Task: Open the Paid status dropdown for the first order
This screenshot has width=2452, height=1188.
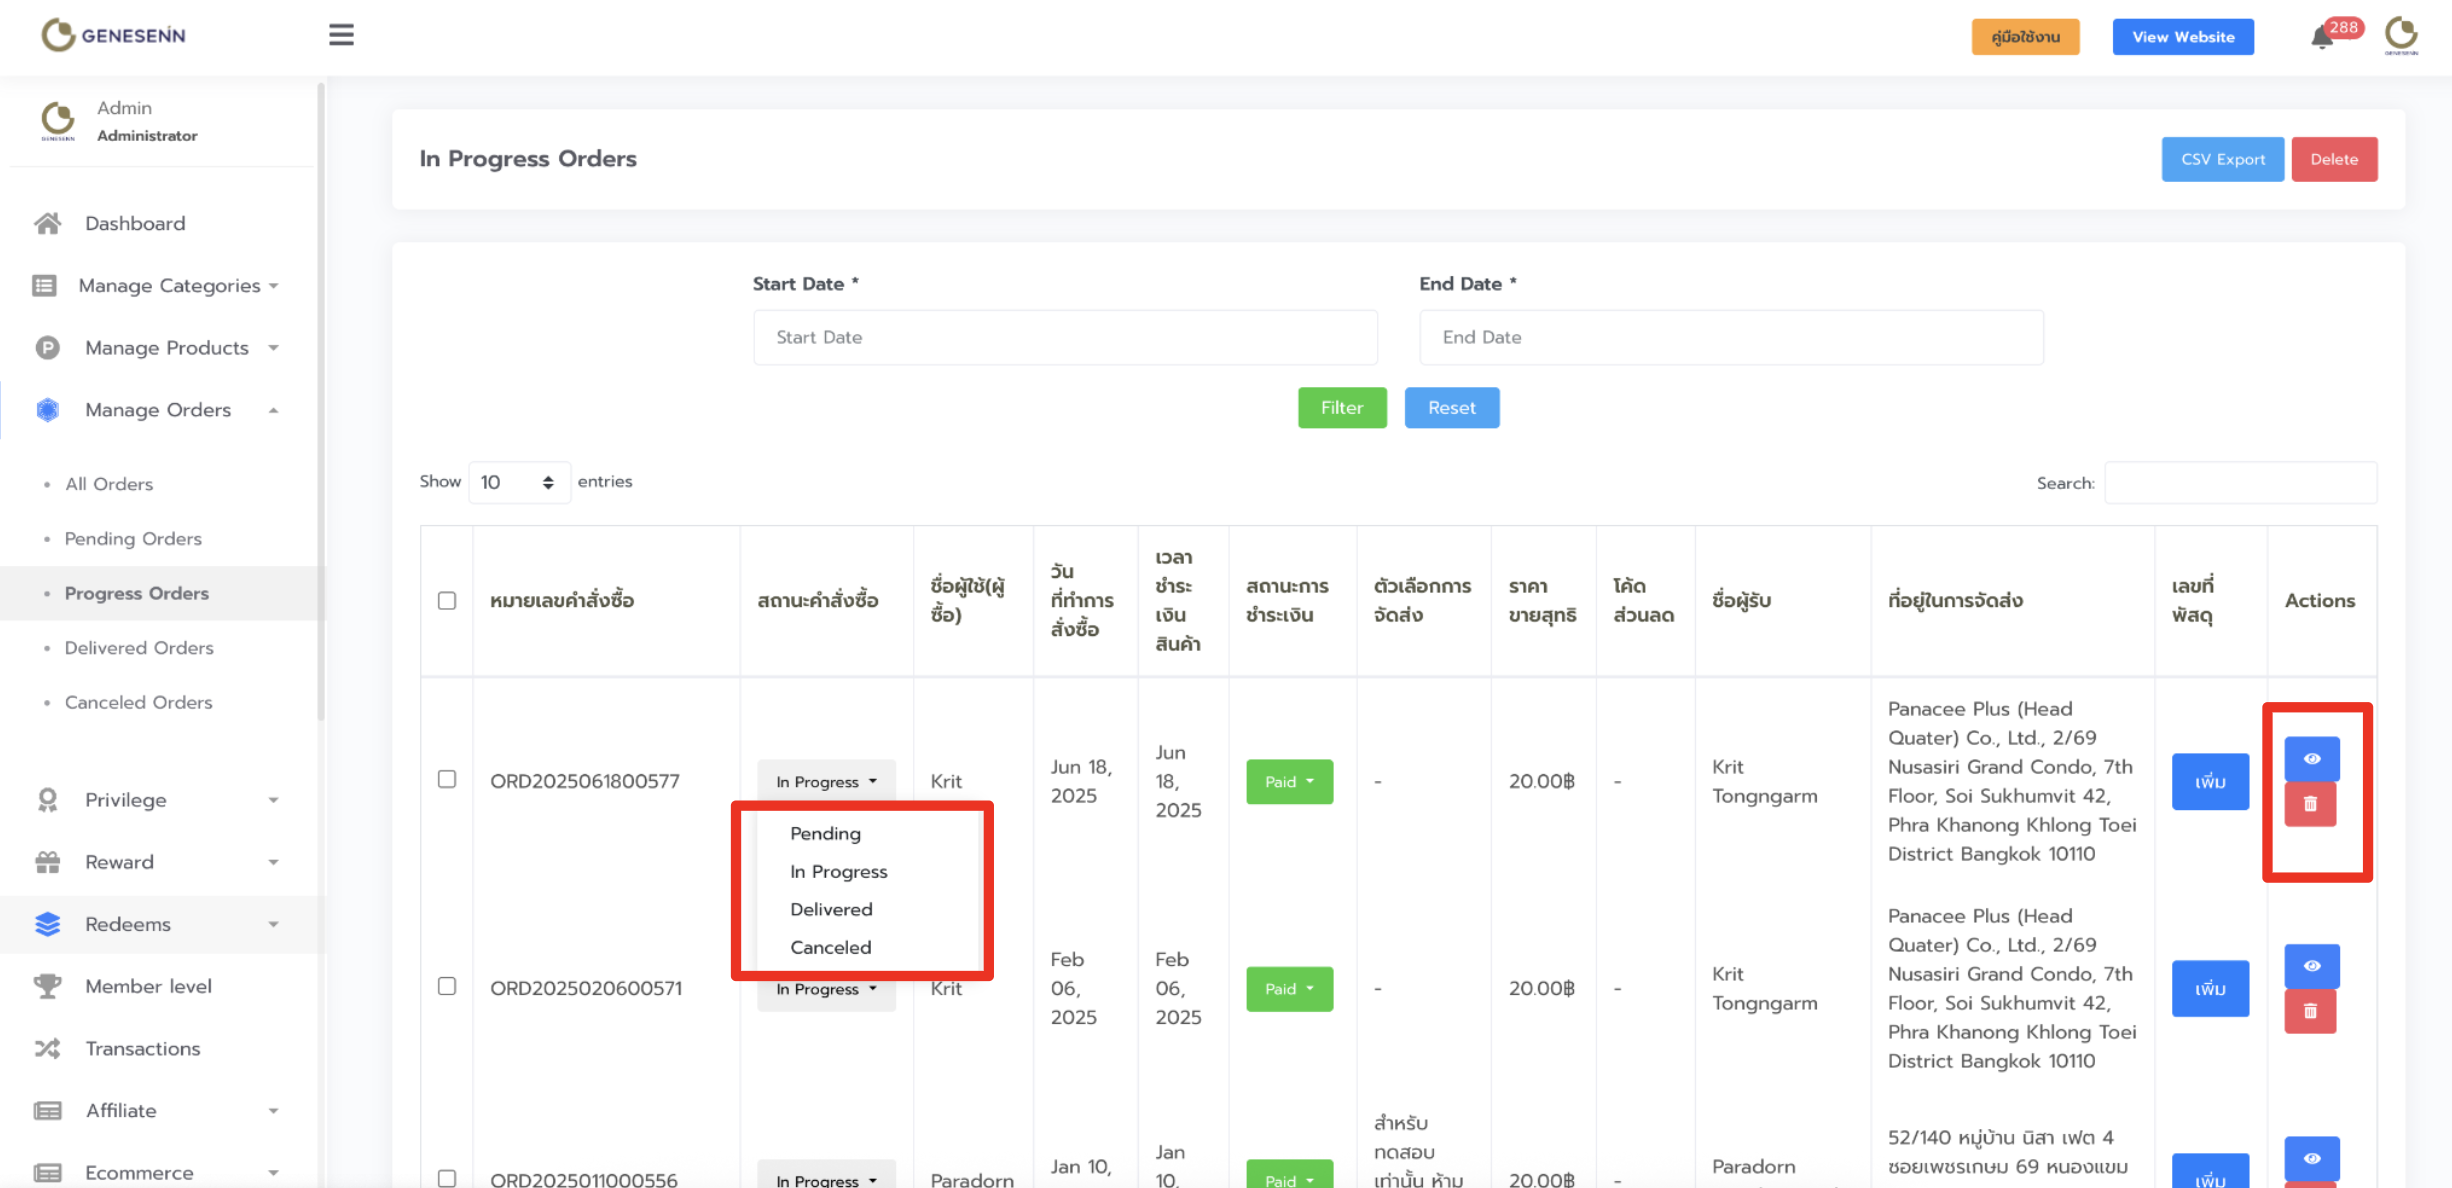Action: tap(1289, 781)
